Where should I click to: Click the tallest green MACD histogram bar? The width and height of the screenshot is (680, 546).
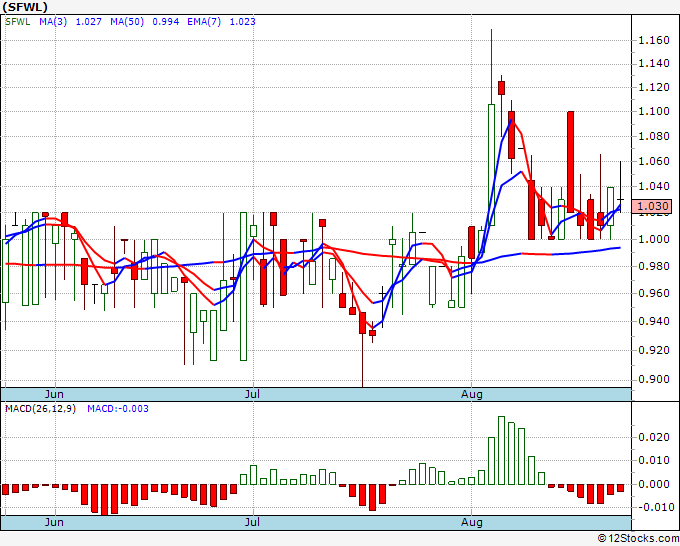tap(501, 451)
